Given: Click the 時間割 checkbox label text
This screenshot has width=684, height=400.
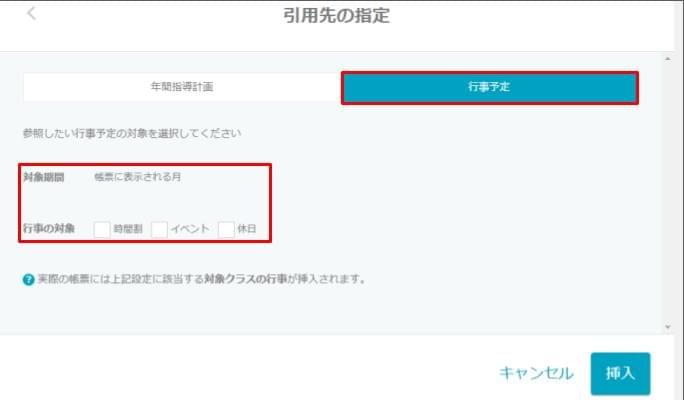Looking at the screenshot, I should tap(128, 229).
